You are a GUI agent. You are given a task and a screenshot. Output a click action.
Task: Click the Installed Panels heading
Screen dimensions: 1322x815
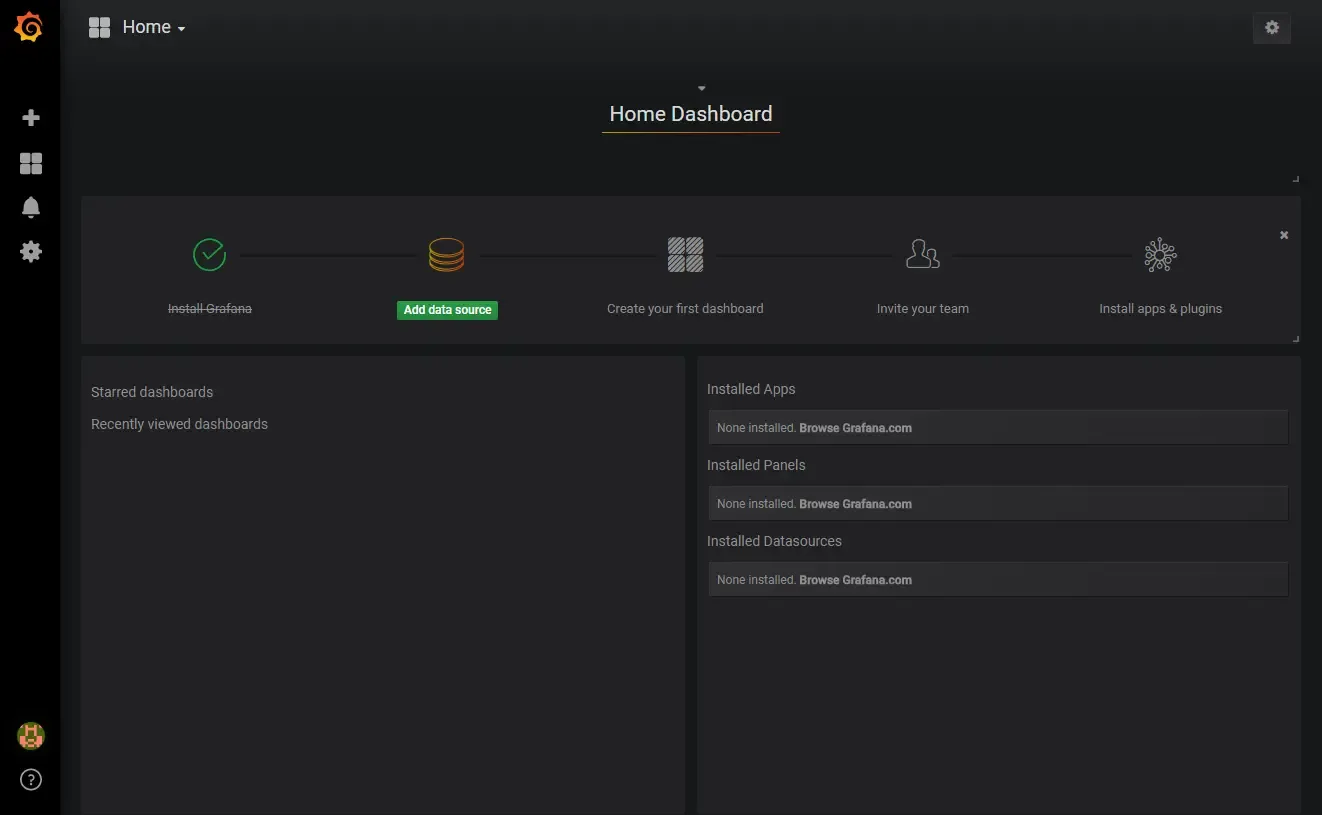click(x=756, y=465)
